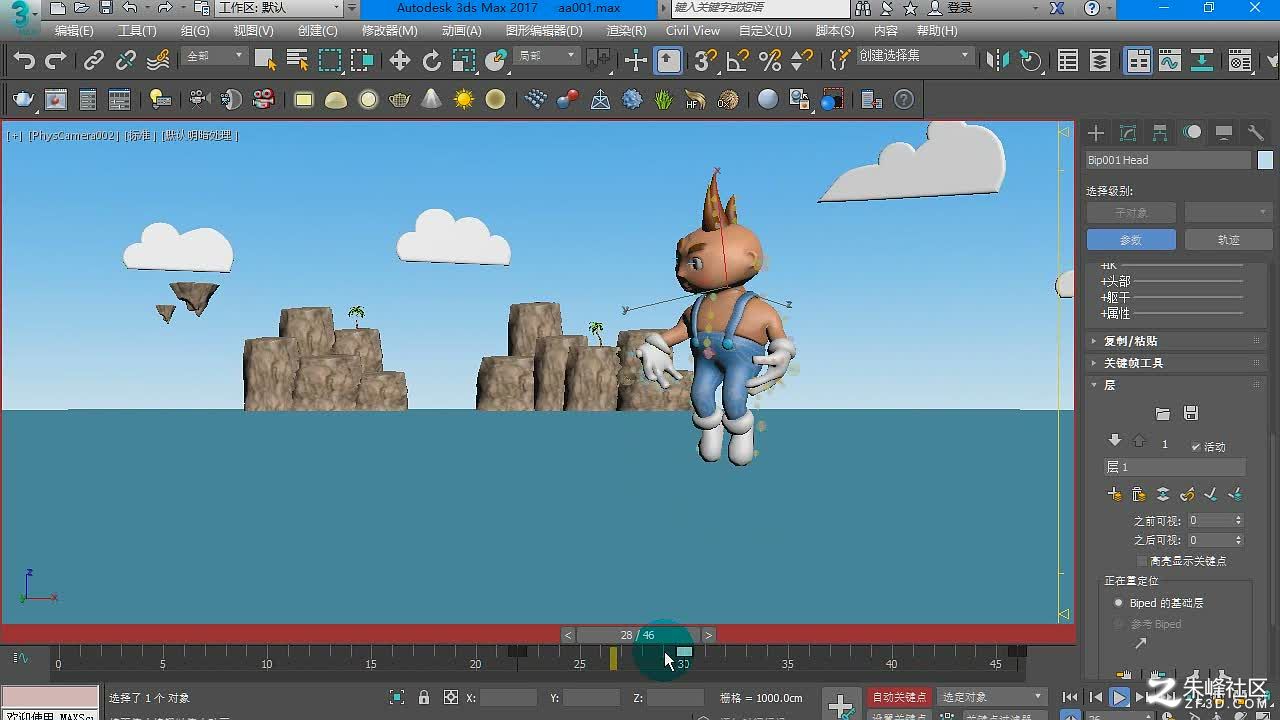Open the Curve Editor
1280x720 pixels.
click(x=1170, y=61)
